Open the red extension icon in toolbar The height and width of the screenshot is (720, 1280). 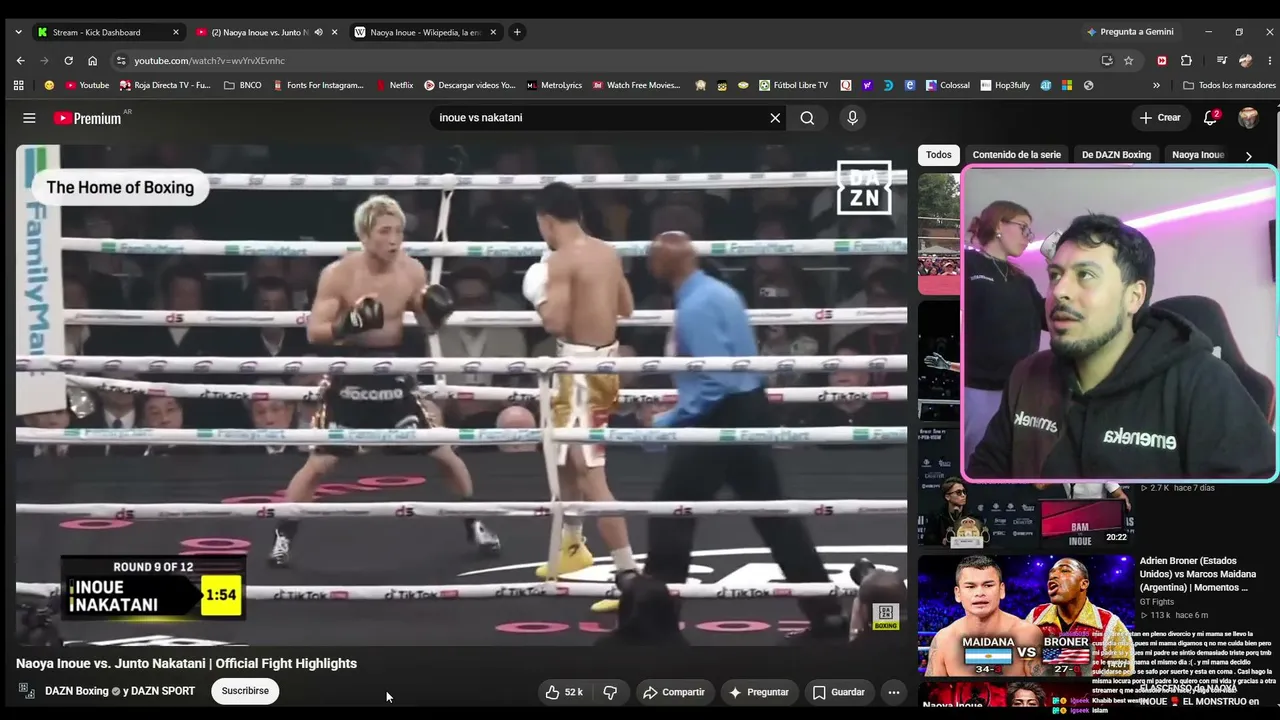click(1161, 60)
